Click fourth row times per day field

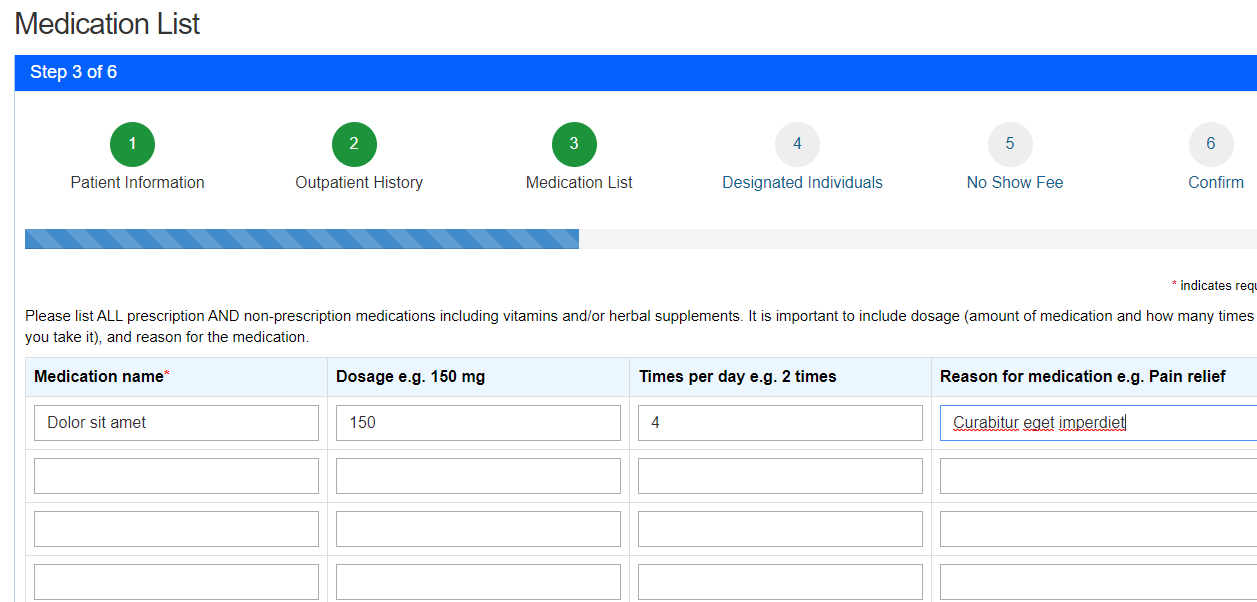pyautogui.click(x=780, y=582)
